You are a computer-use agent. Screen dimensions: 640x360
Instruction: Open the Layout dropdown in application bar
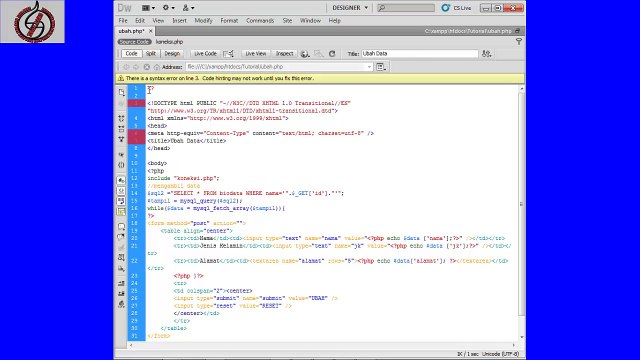click(148, 8)
